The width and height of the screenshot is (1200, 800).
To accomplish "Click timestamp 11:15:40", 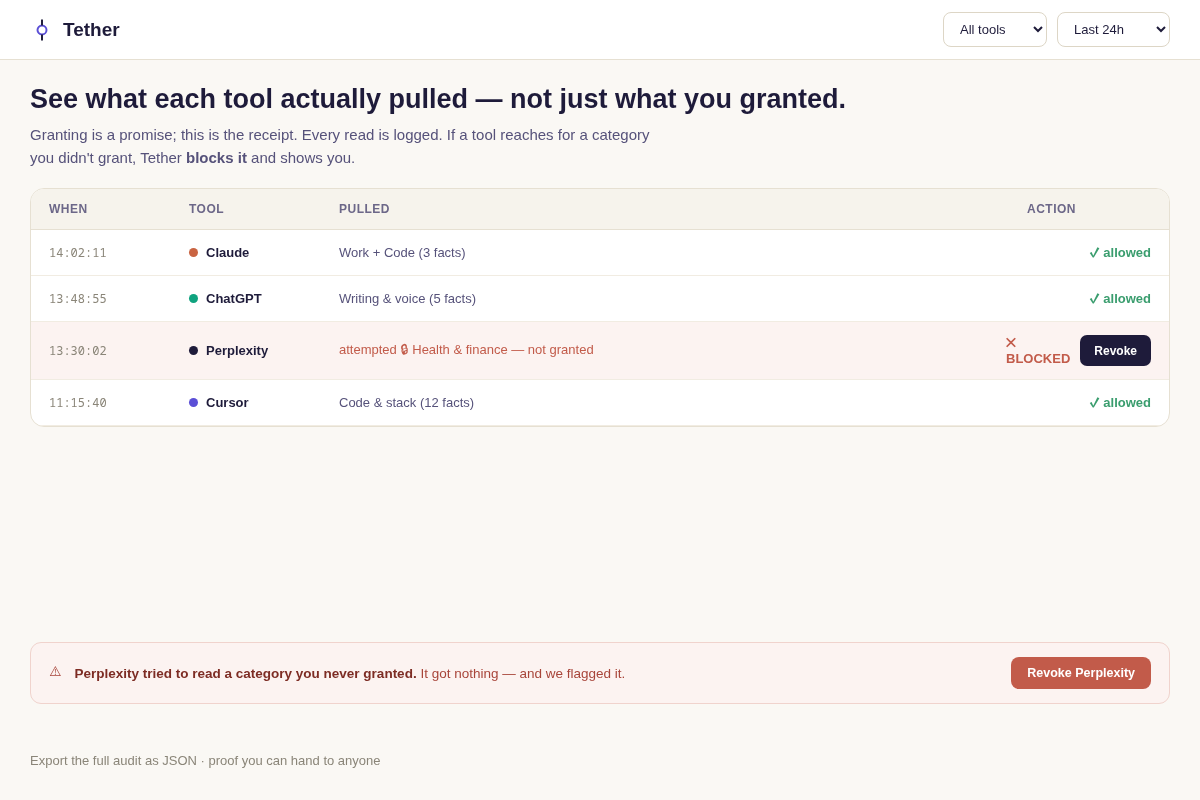I will (78, 403).
